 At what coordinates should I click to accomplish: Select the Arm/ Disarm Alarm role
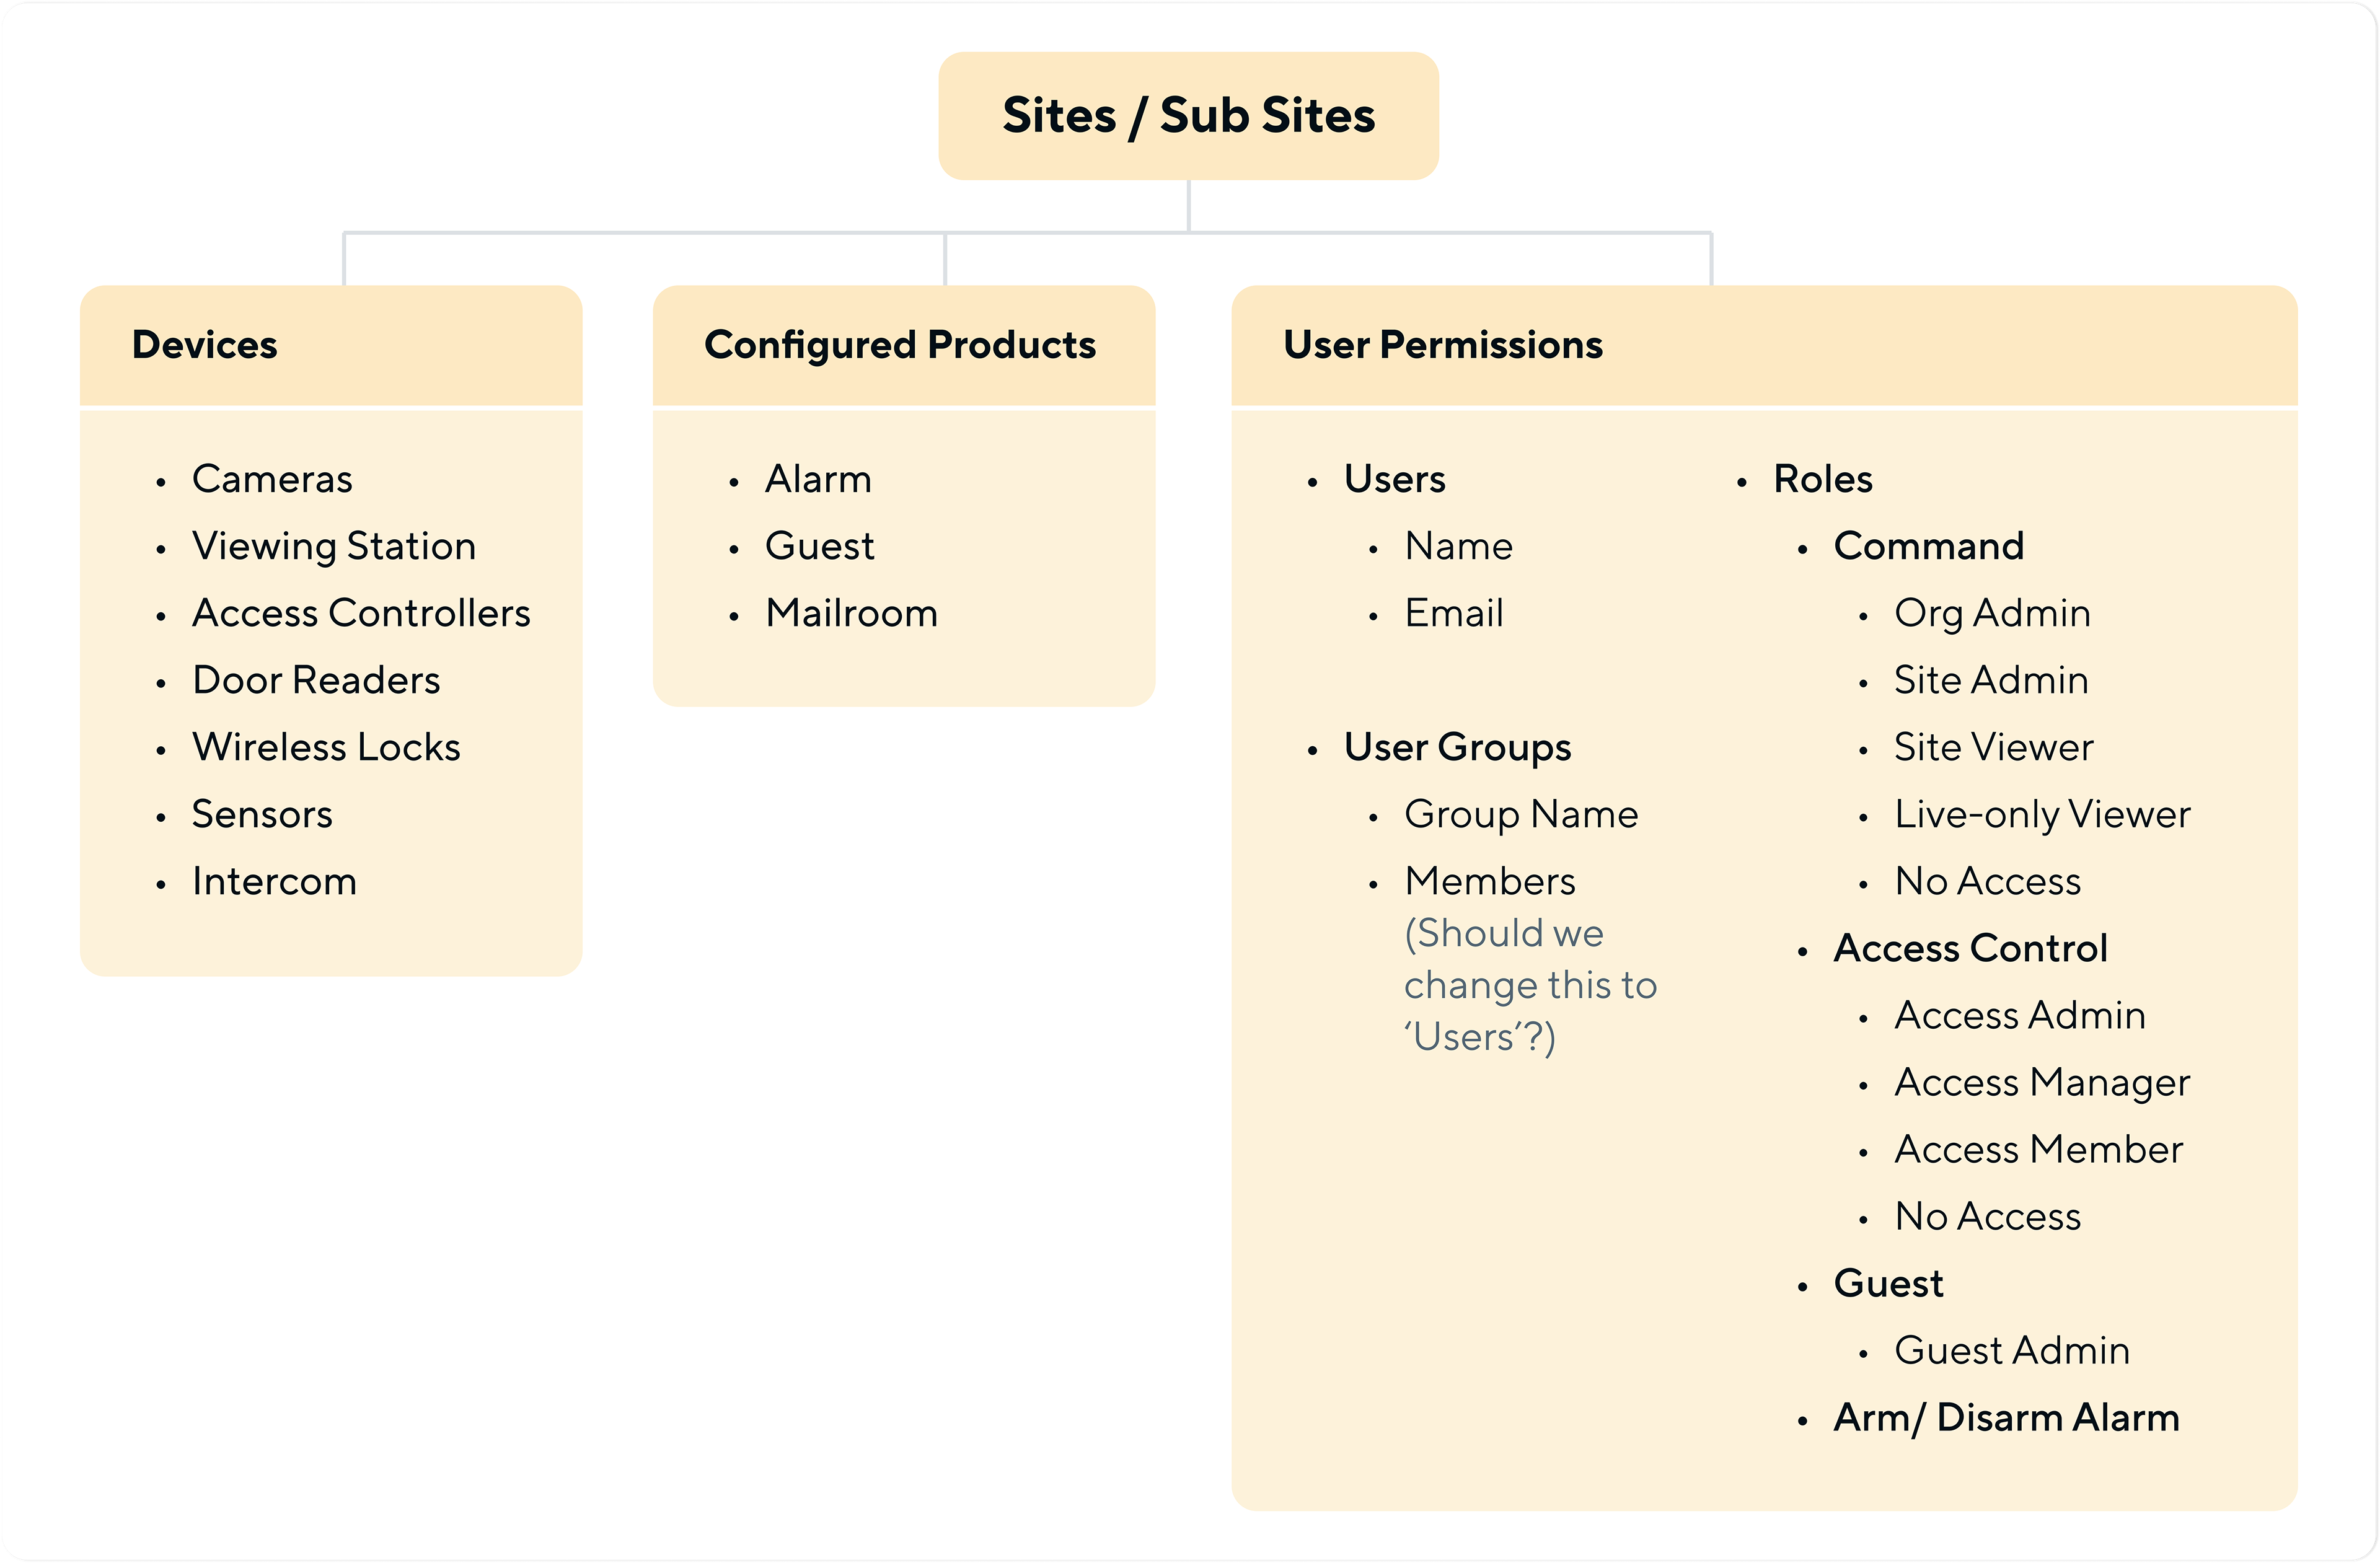pyautogui.click(x=2005, y=1417)
